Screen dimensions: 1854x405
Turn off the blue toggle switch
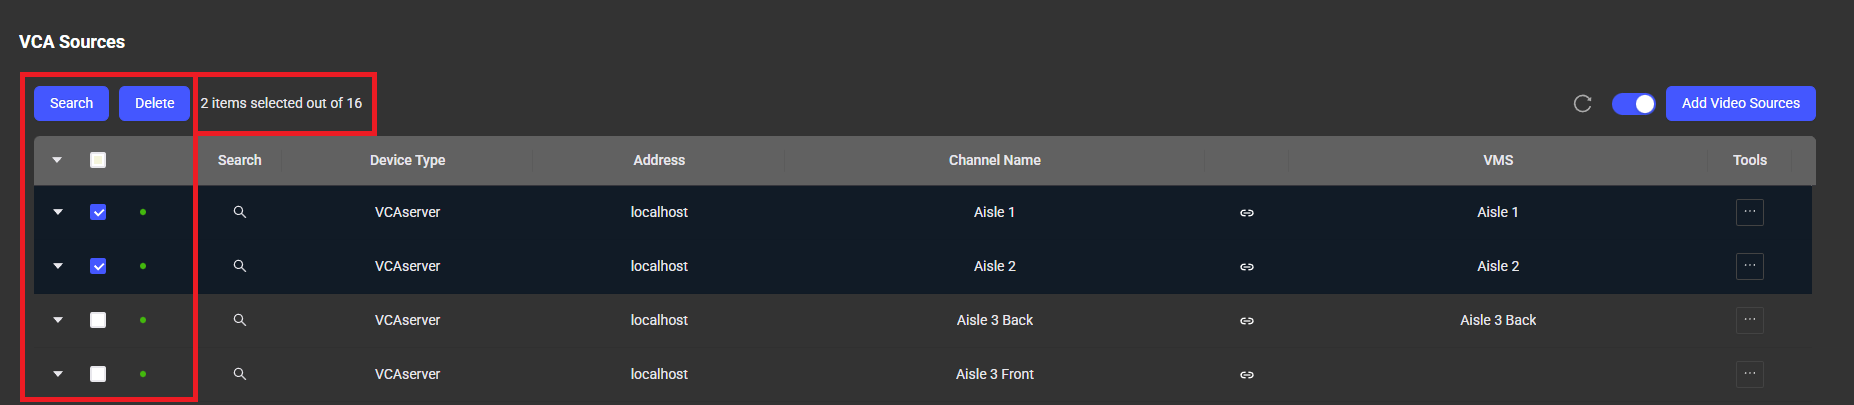click(1633, 104)
